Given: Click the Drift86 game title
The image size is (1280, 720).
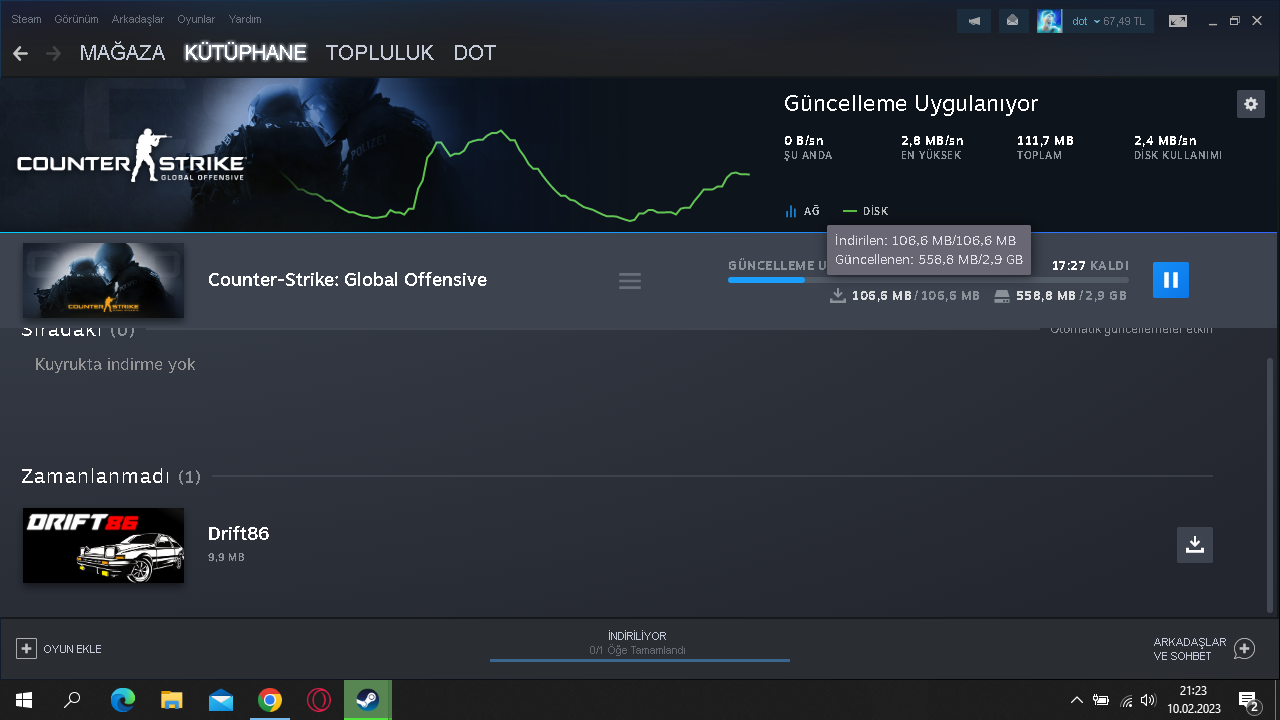Looking at the screenshot, I should (x=238, y=534).
